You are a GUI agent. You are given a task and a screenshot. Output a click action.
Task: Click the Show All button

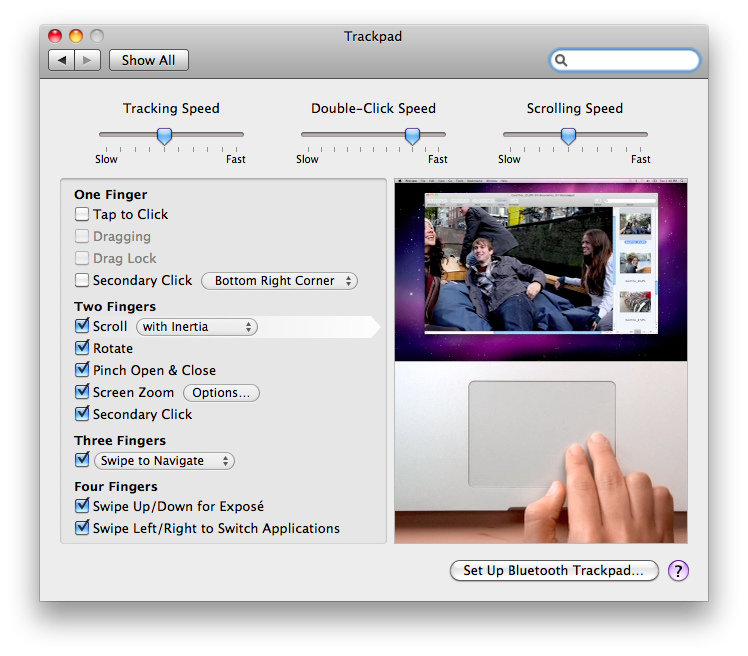(148, 60)
